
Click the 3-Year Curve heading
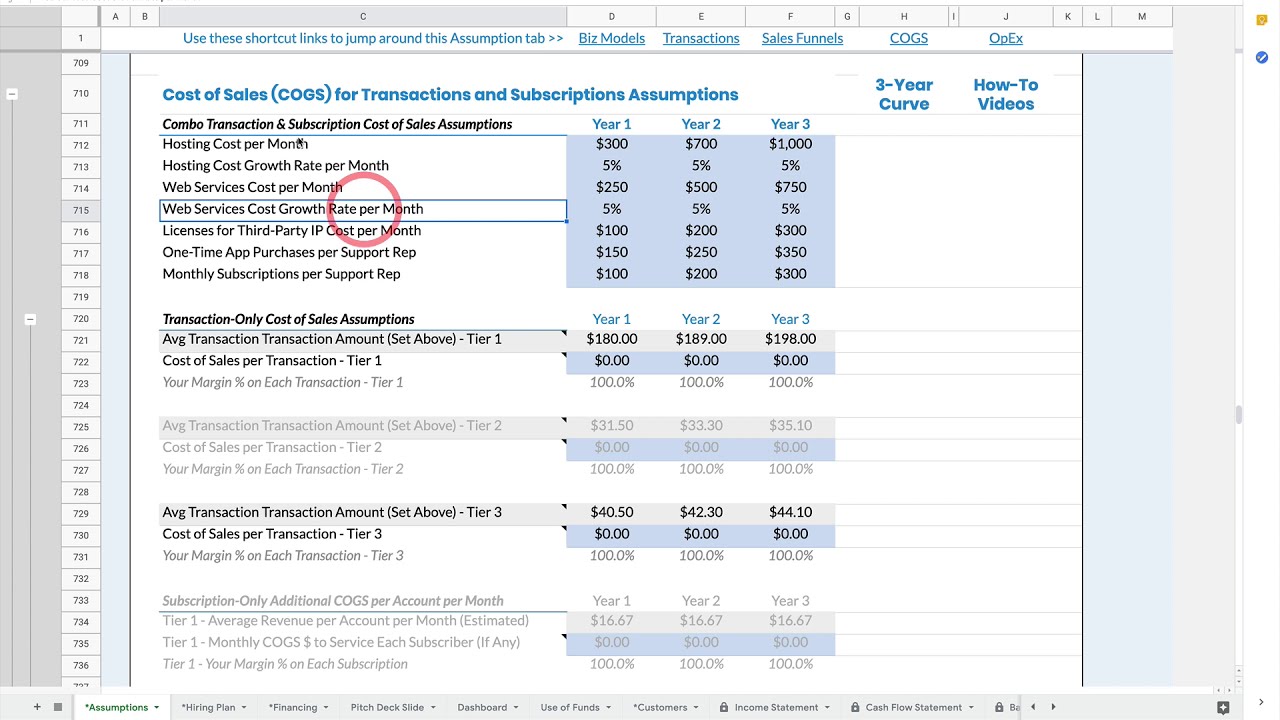coord(904,94)
